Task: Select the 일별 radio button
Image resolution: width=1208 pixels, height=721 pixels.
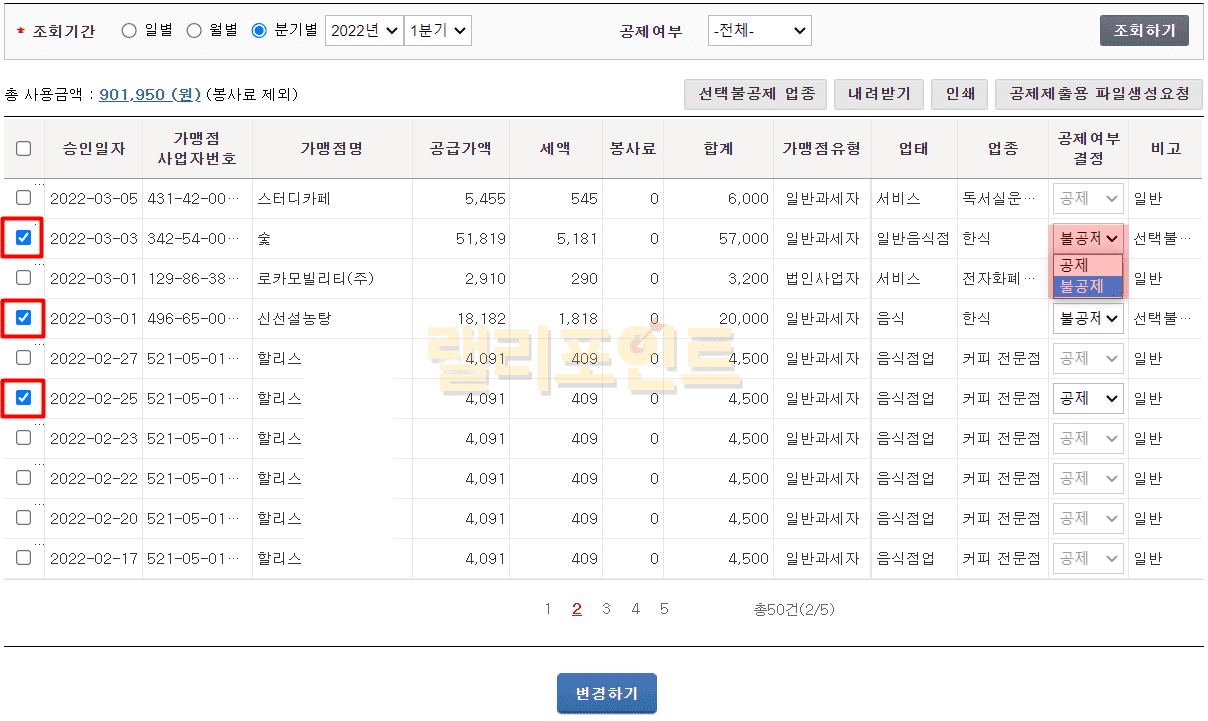Action: click(x=129, y=30)
